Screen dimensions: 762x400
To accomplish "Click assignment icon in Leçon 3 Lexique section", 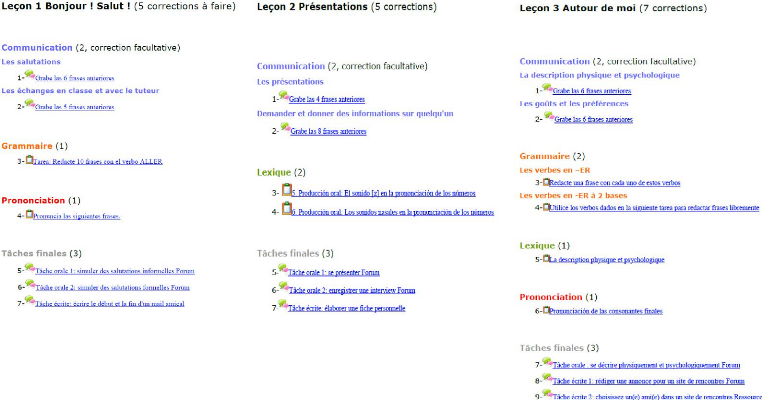I will 546,259.
